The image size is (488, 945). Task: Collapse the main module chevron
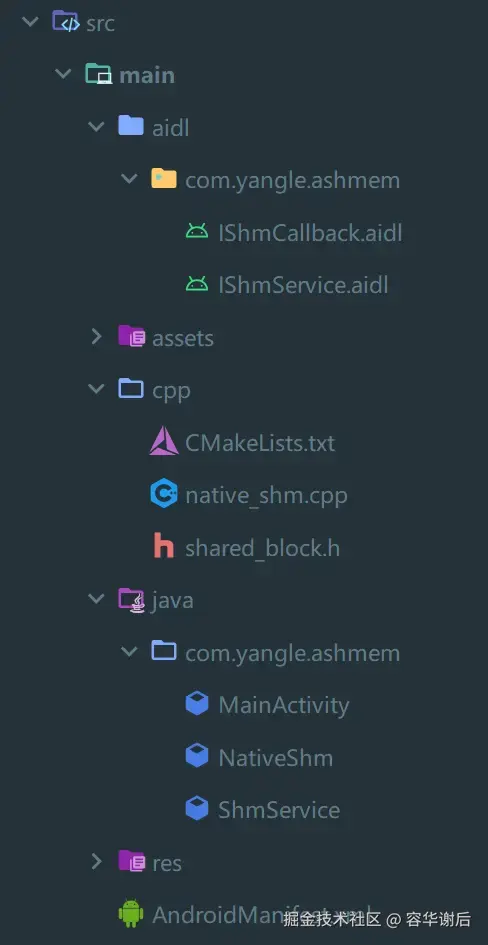pos(63,75)
